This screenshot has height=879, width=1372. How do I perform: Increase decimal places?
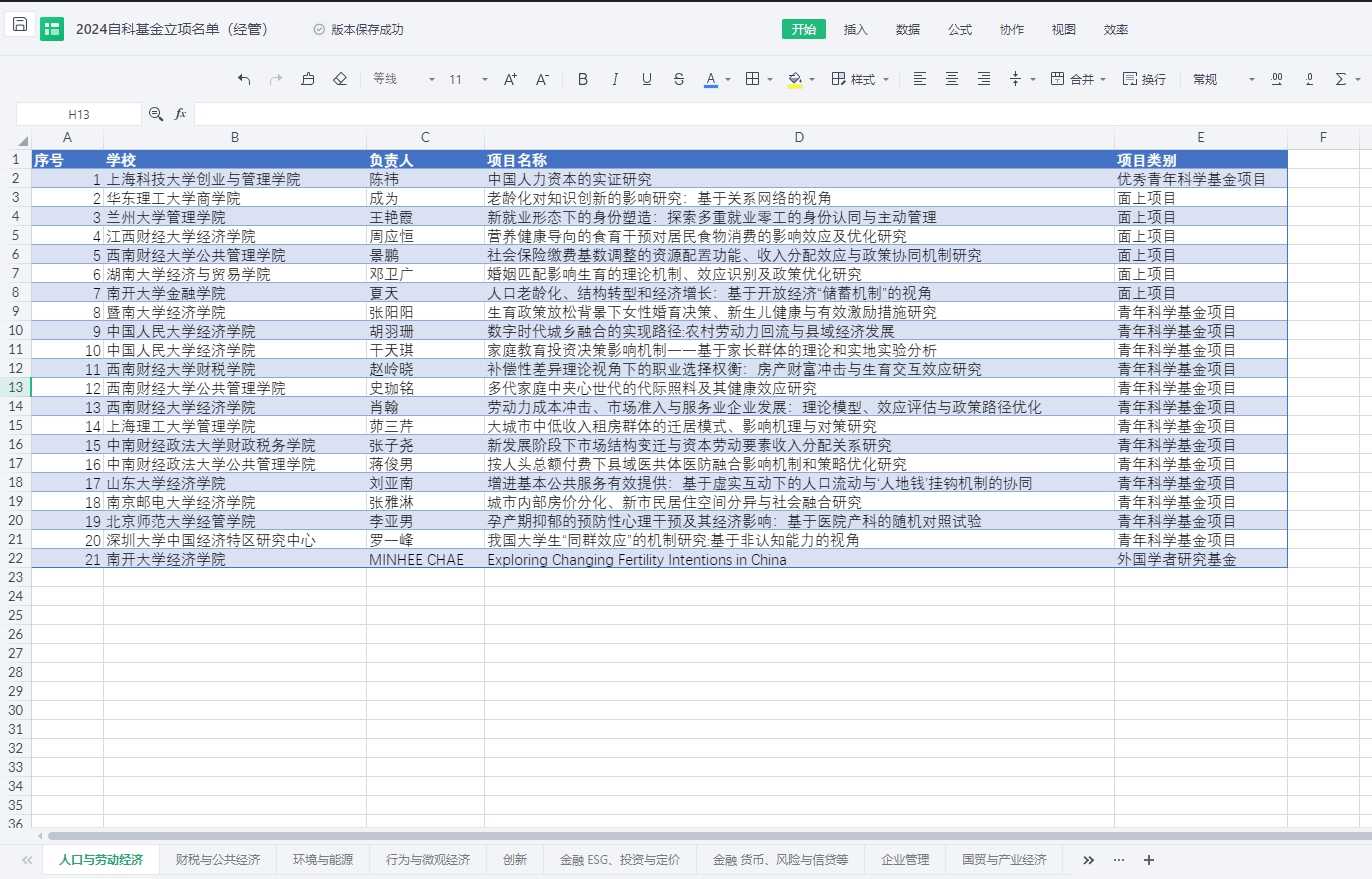tap(1277, 79)
